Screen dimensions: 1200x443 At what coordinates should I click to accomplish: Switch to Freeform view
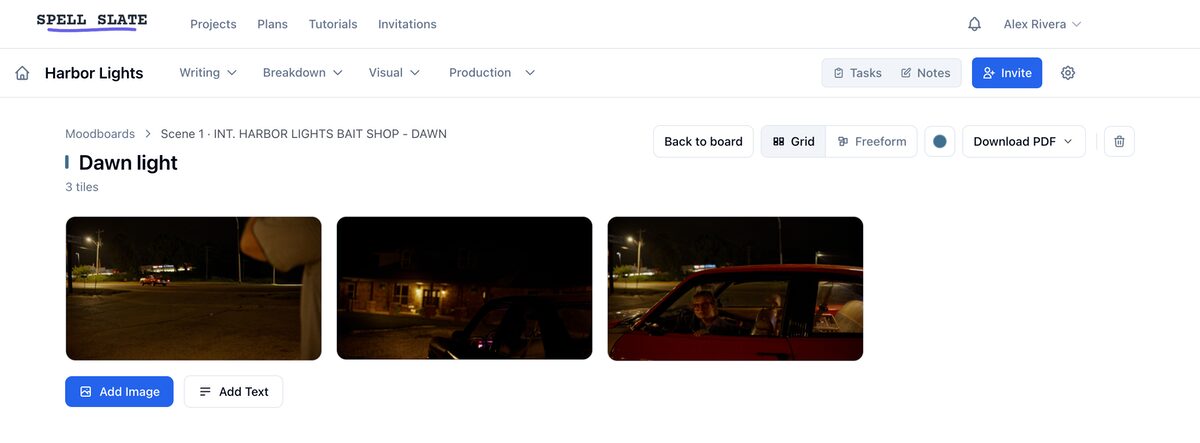click(872, 141)
